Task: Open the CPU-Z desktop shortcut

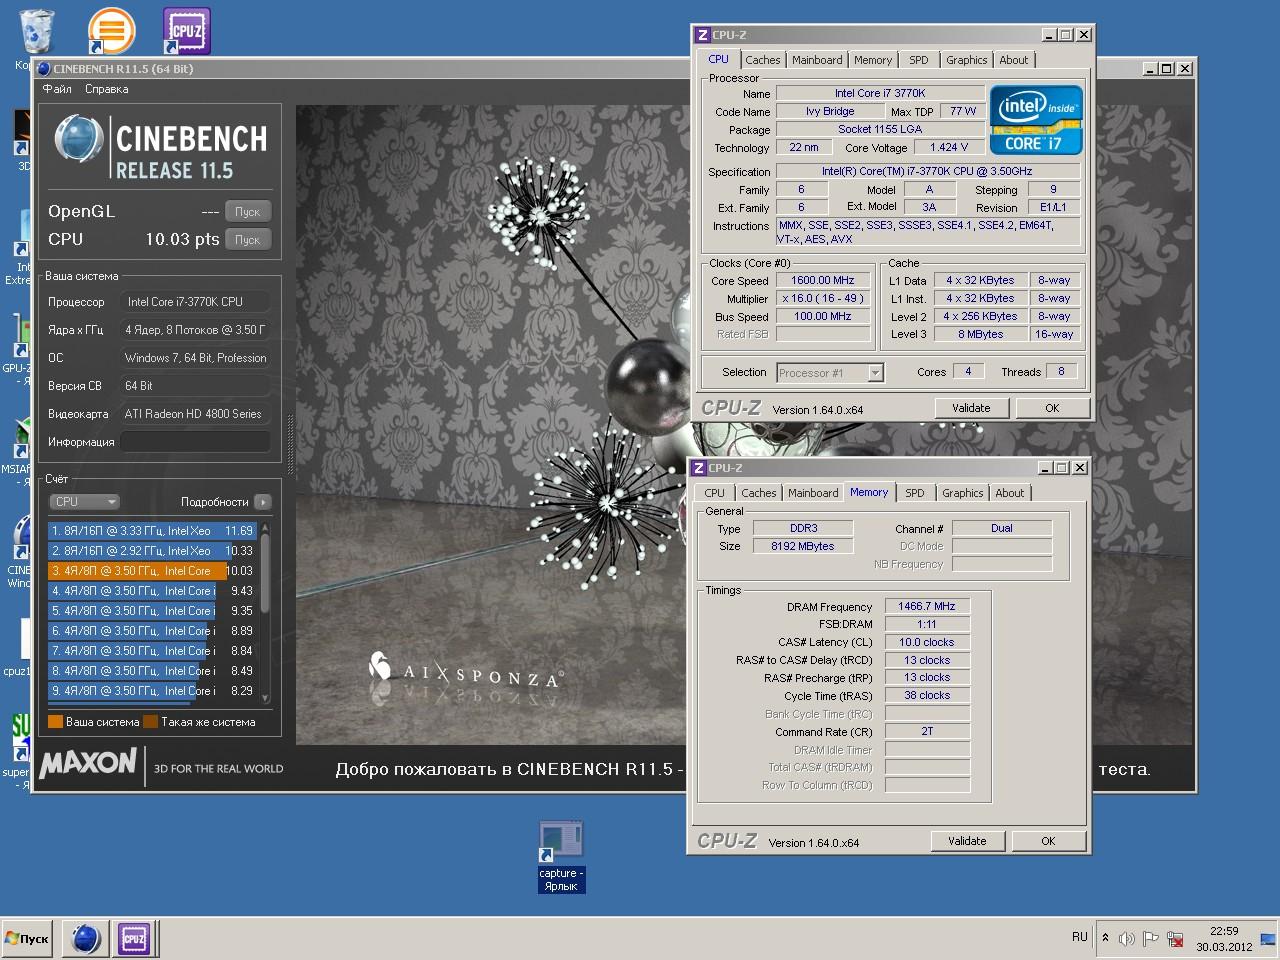Action: (x=187, y=30)
